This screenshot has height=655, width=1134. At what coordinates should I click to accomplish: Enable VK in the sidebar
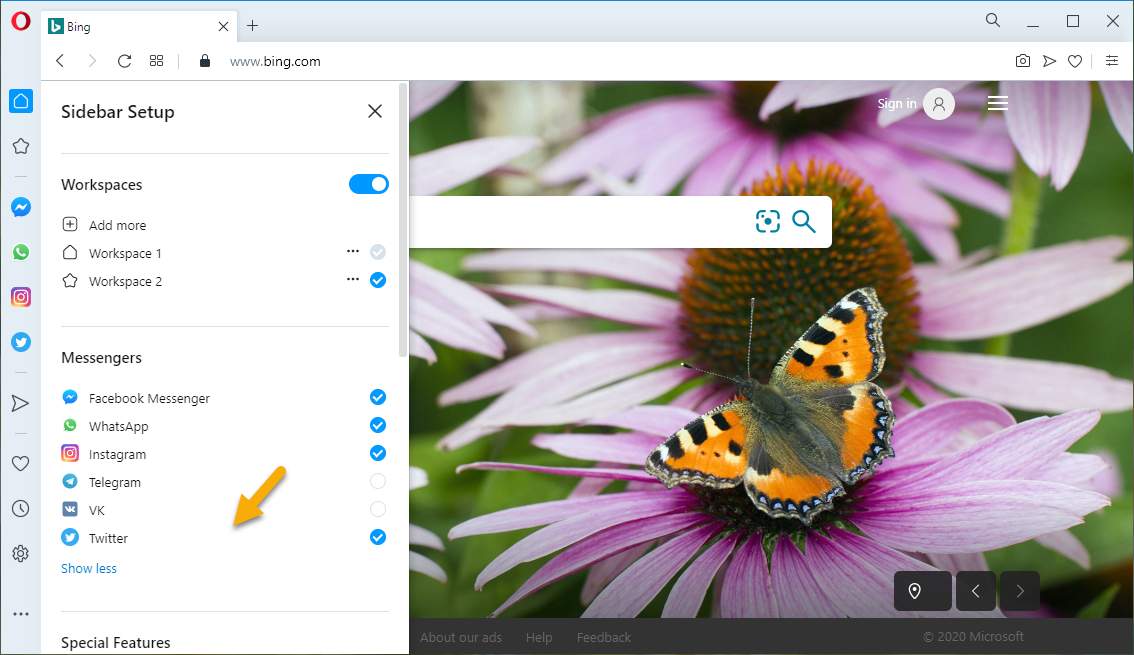click(x=378, y=509)
